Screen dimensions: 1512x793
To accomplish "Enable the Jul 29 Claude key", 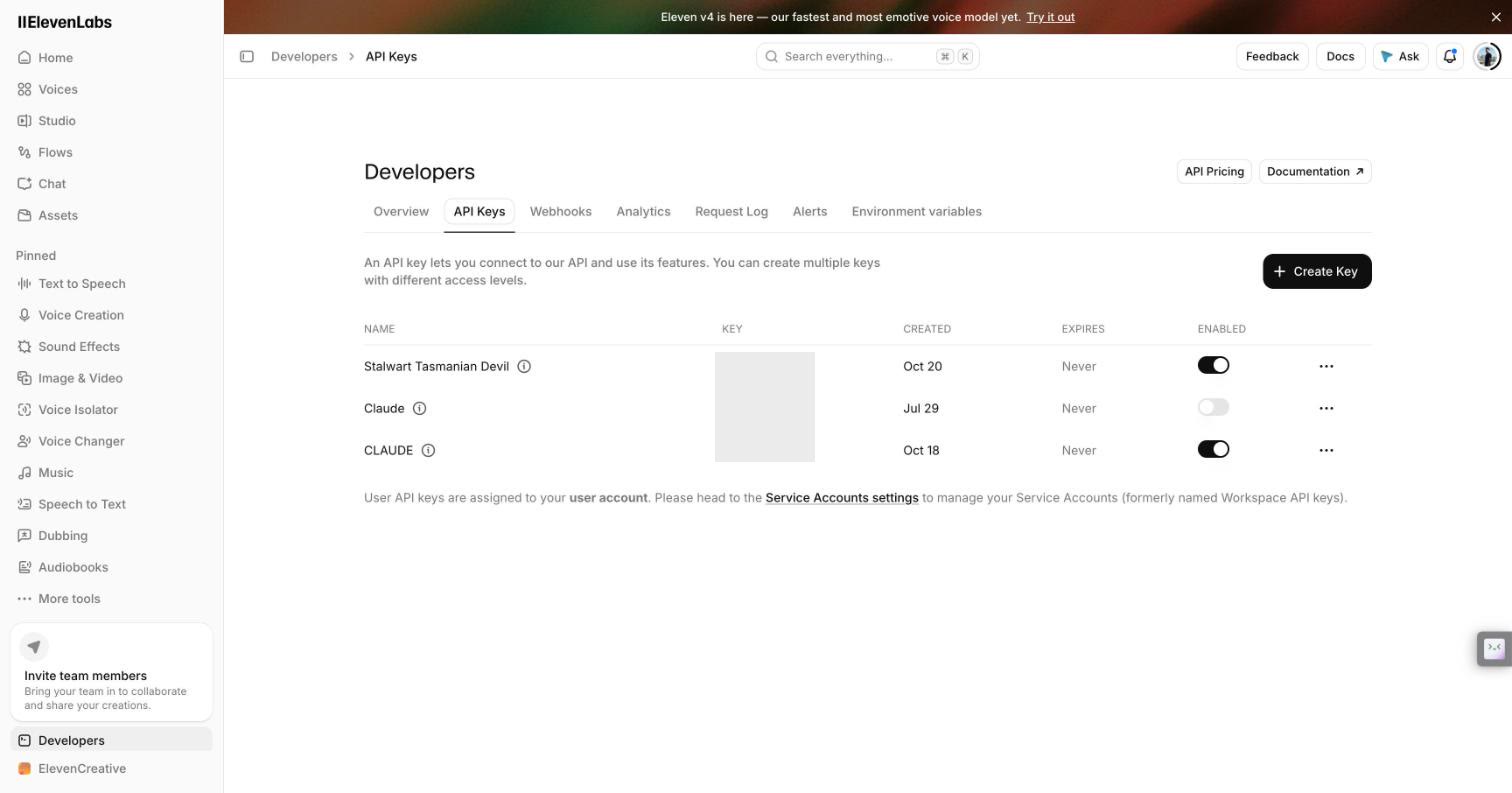I will point(1213,408).
